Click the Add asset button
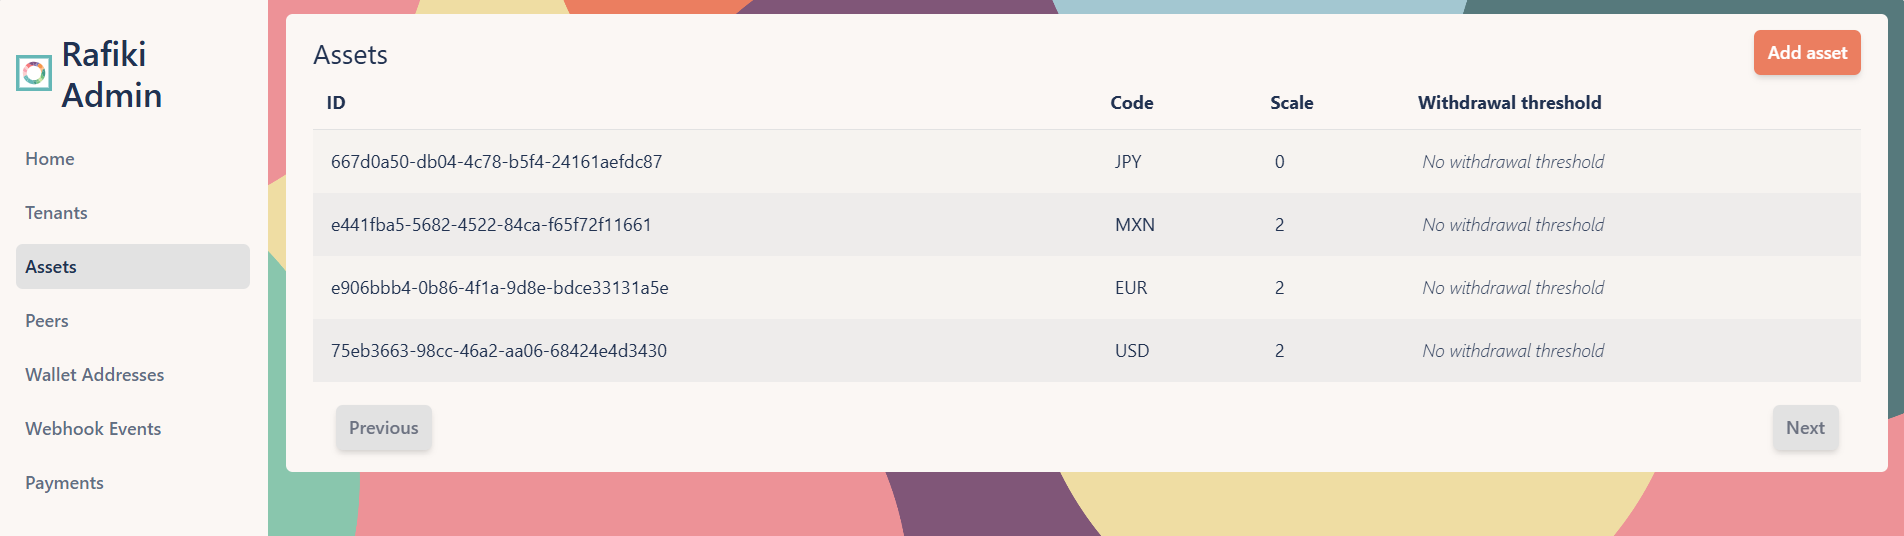This screenshot has height=536, width=1904. coord(1806,53)
